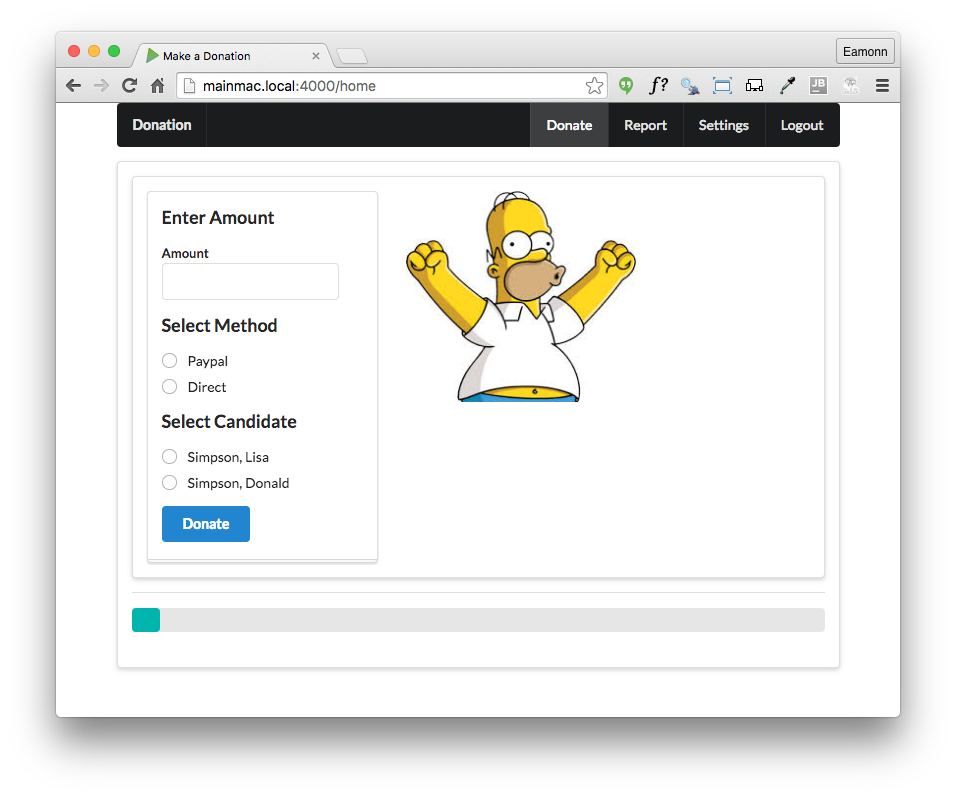The height and width of the screenshot is (797, 956).
Task: Log out using the Logout link
Action: 801,125
